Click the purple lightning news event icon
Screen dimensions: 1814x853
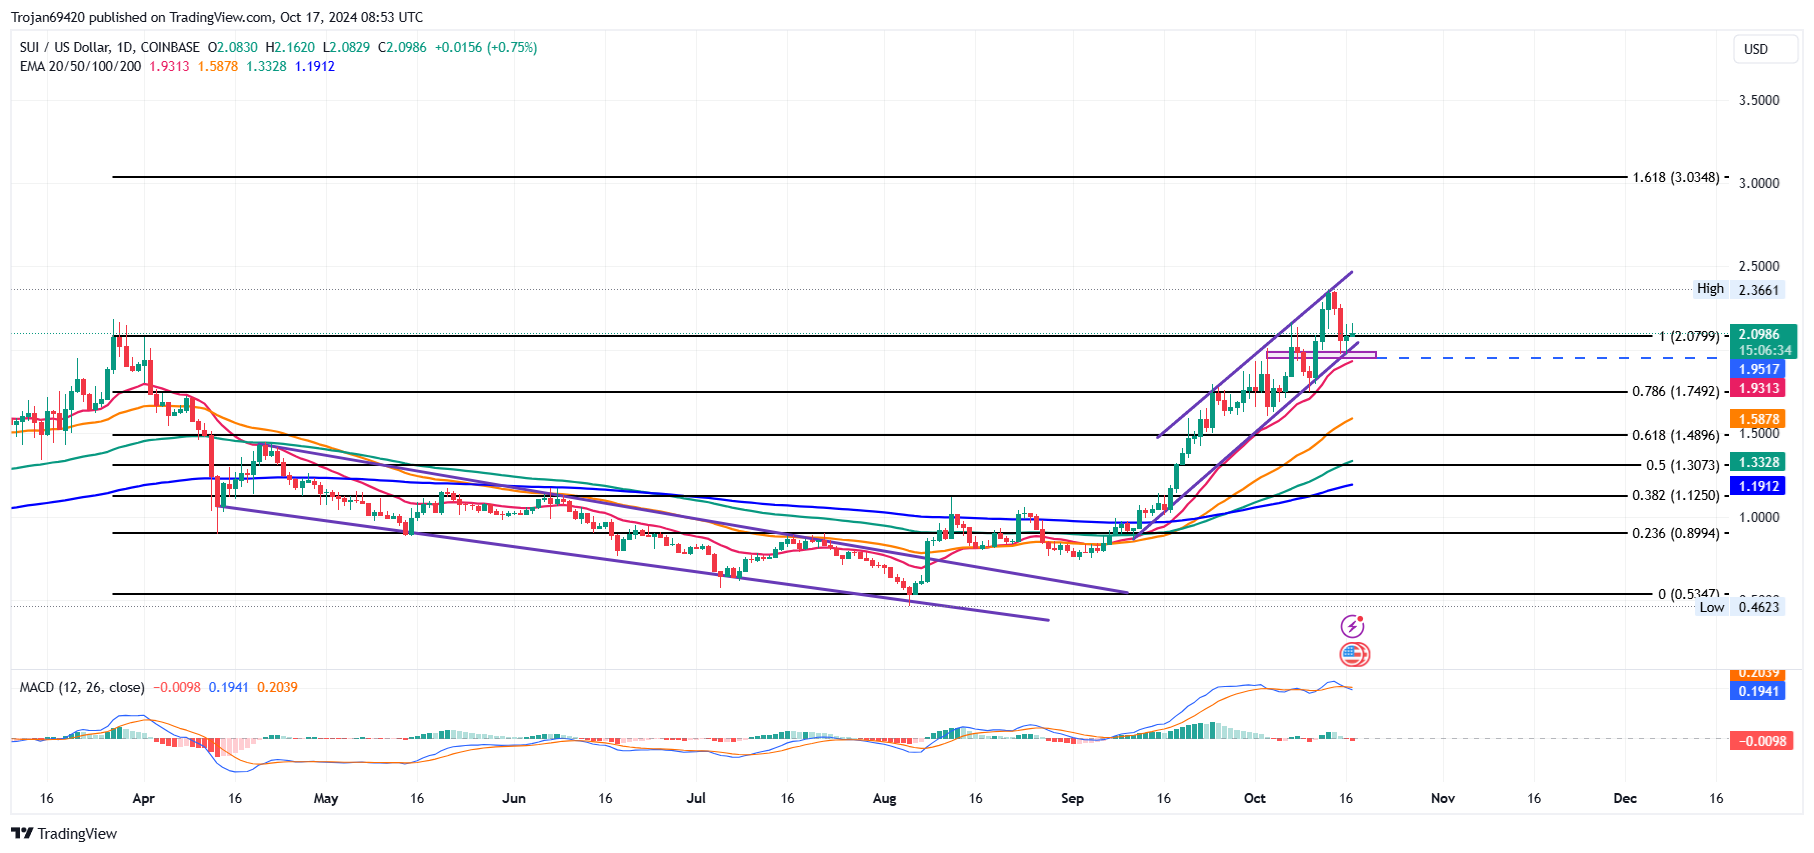(x=1352, y=626)
